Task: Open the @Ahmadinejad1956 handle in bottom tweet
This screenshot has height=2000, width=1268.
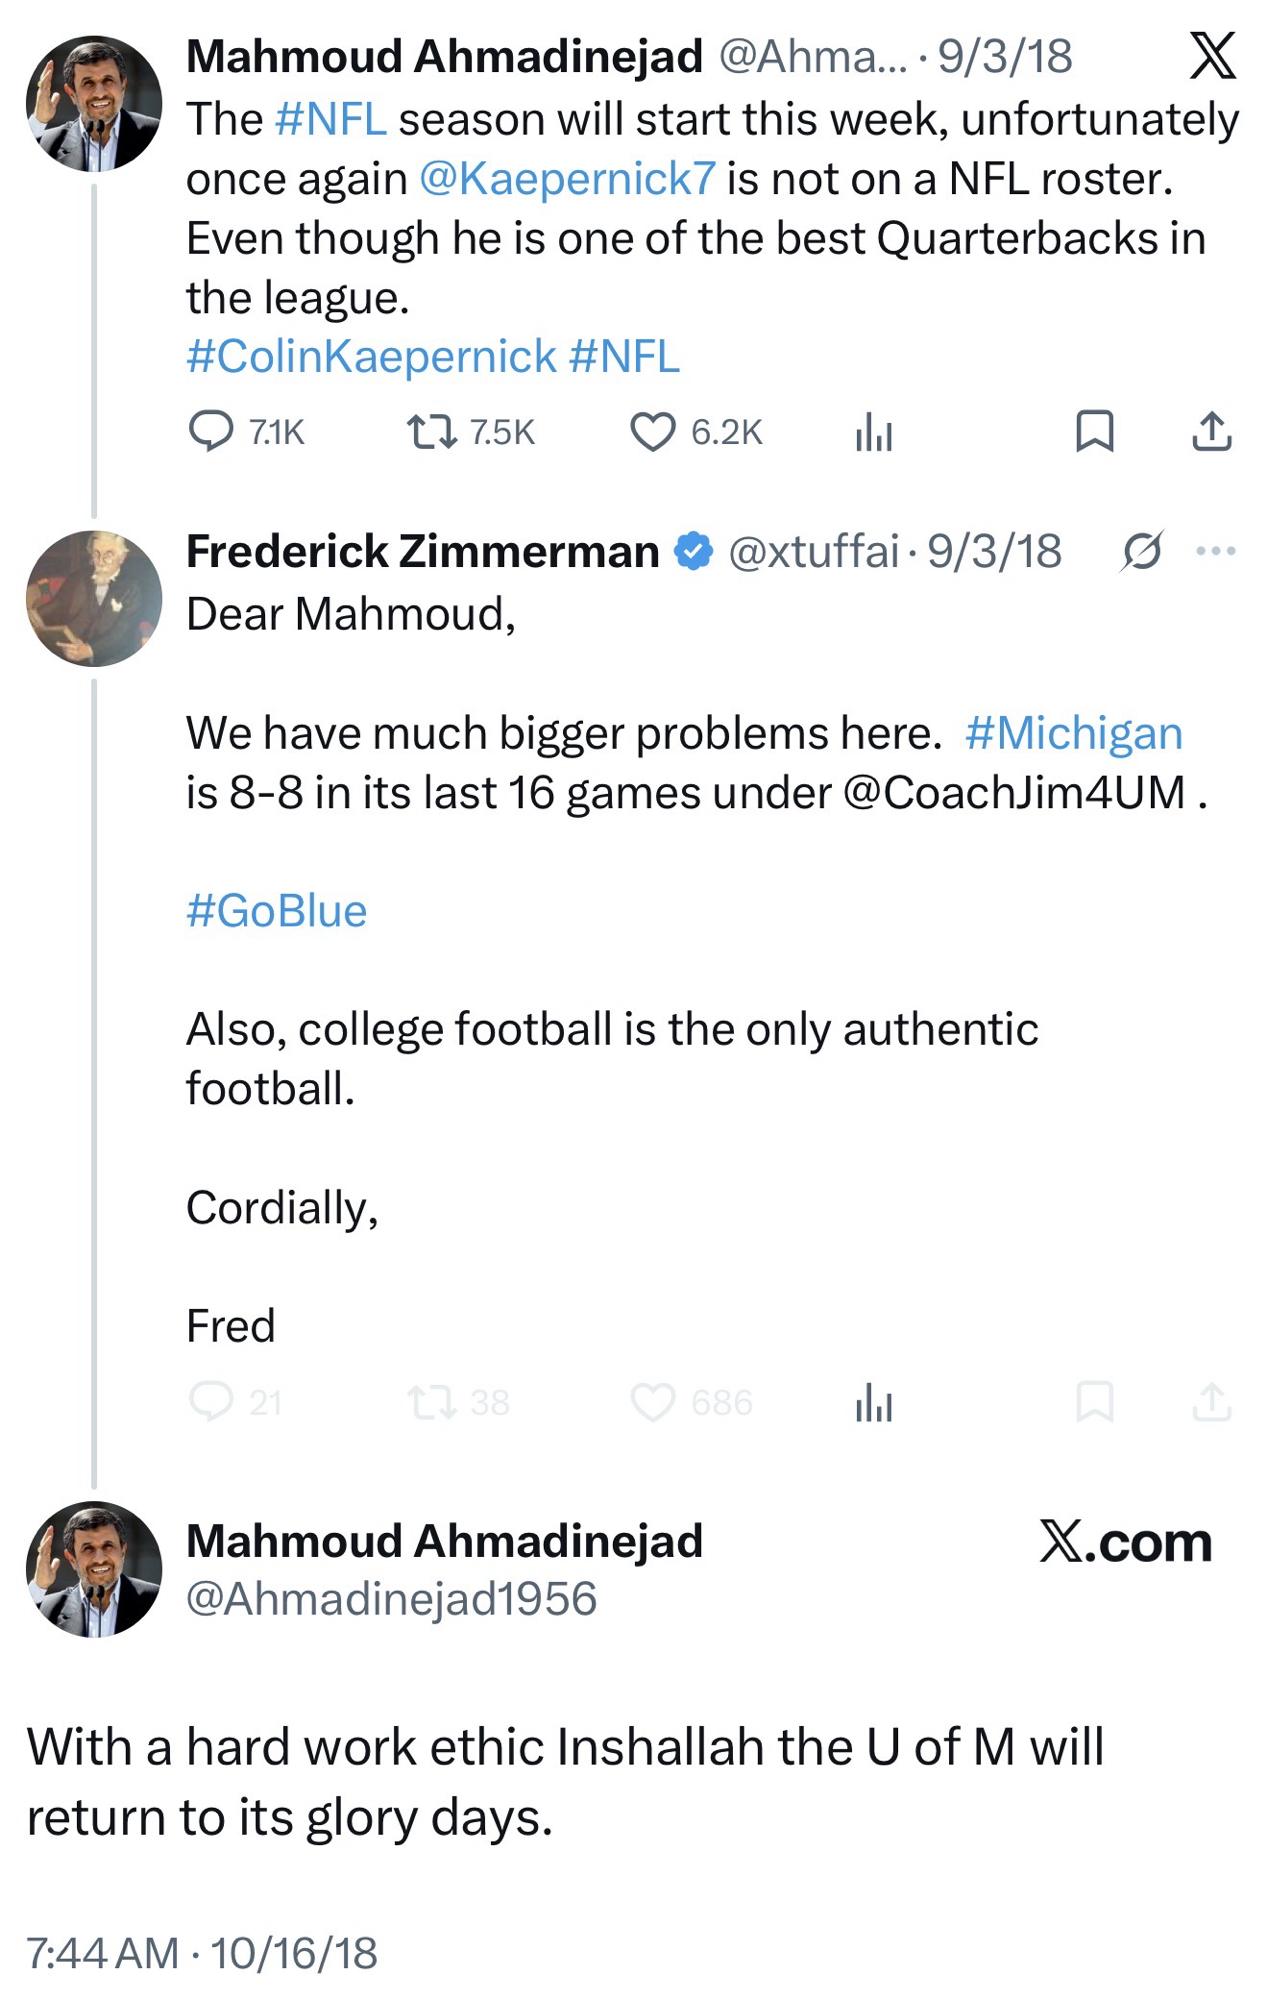Action: tap(391, 1598)
